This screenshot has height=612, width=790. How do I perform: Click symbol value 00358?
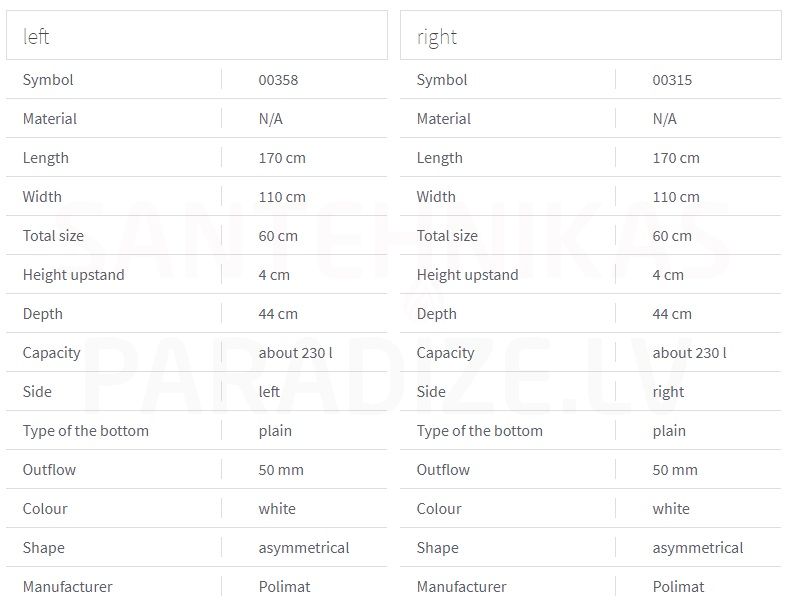278,80
